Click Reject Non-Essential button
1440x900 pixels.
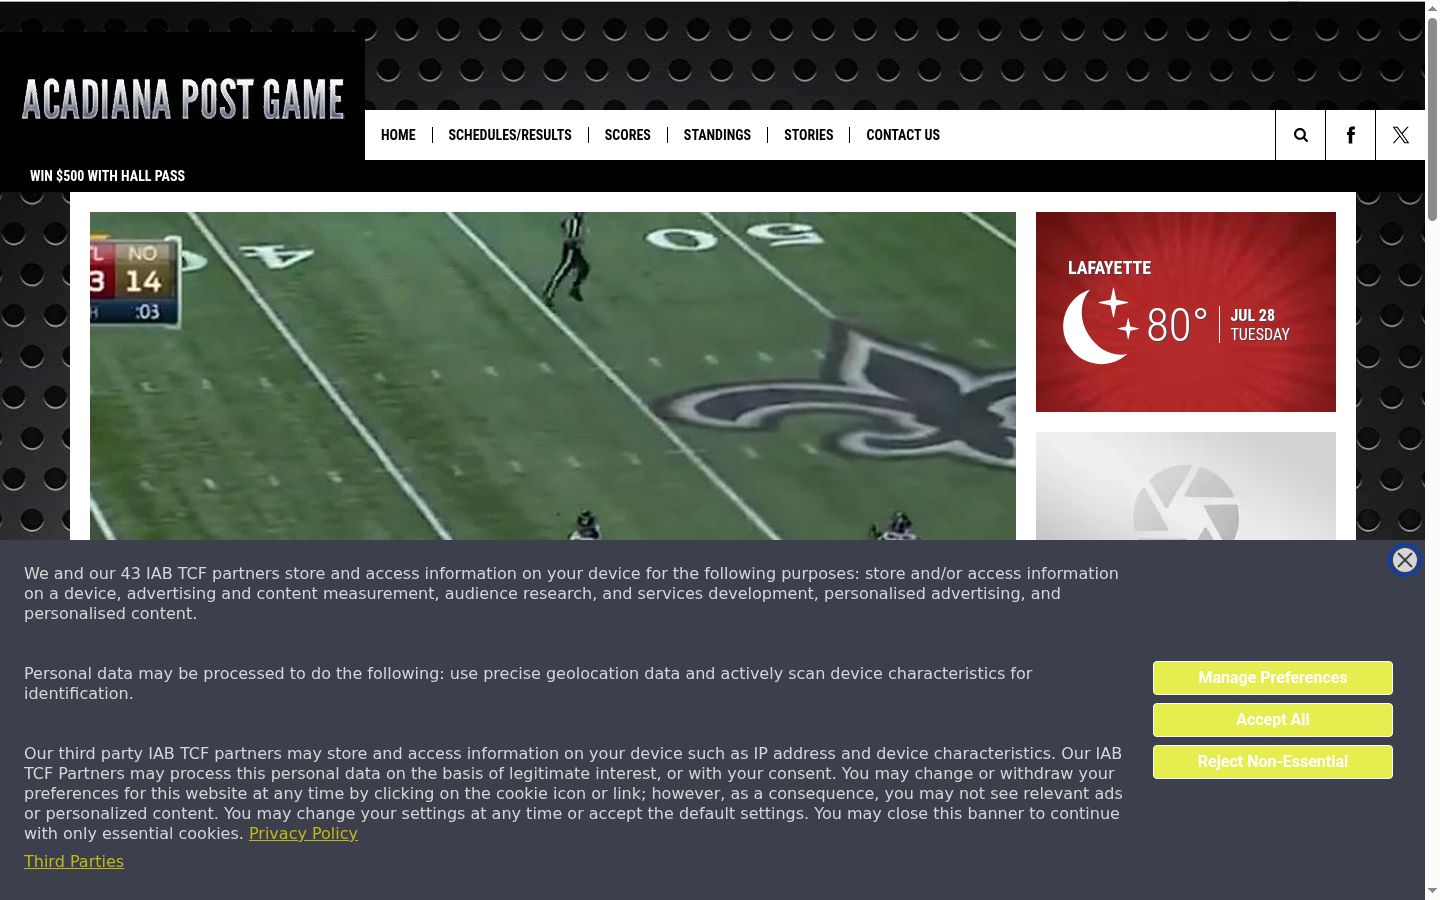1273,762
